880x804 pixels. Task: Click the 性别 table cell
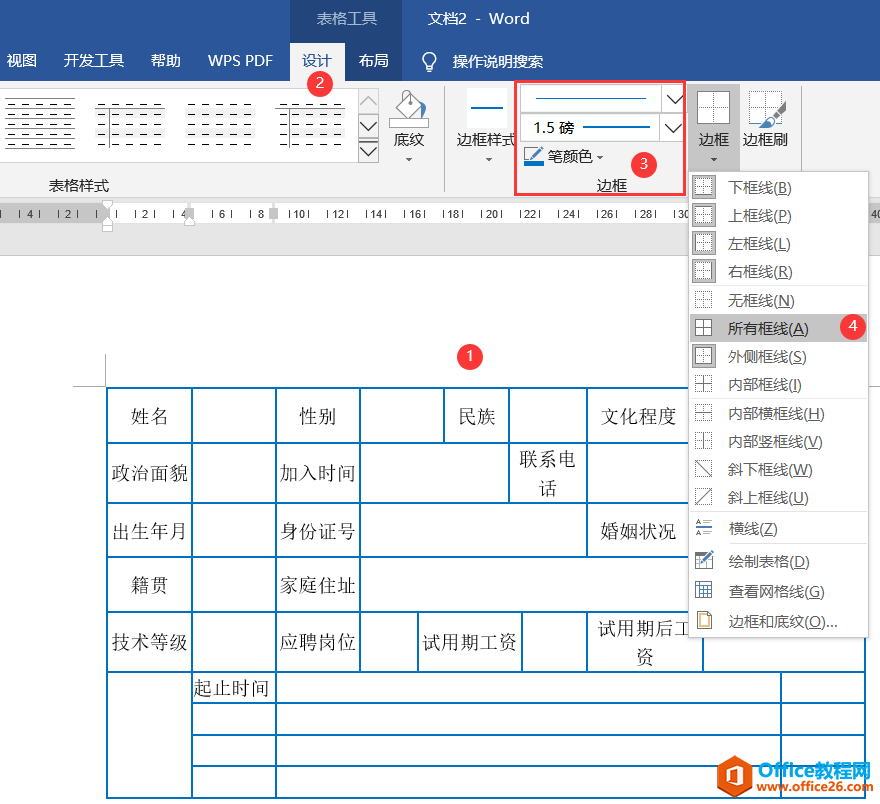click(x=318, y=416)
